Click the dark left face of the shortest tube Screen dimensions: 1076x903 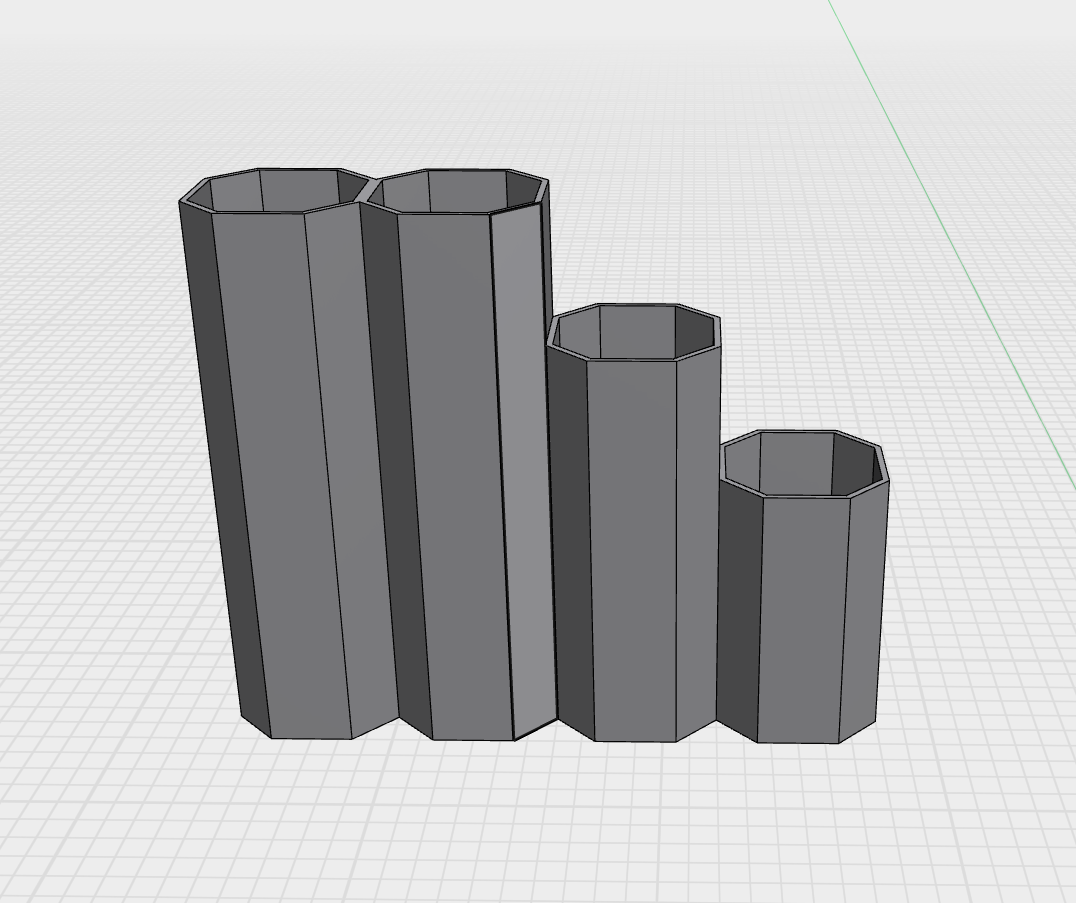coord(738,610)
